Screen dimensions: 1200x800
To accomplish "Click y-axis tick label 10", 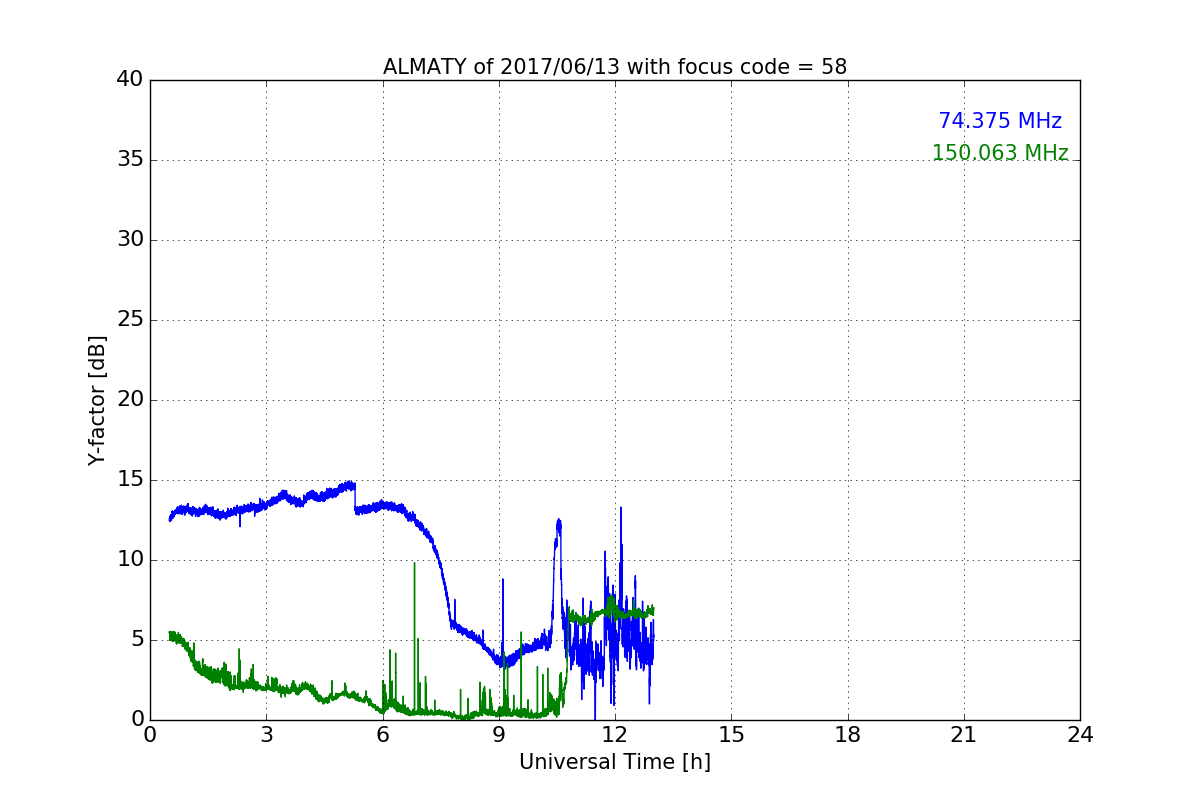I will point(130,560).
